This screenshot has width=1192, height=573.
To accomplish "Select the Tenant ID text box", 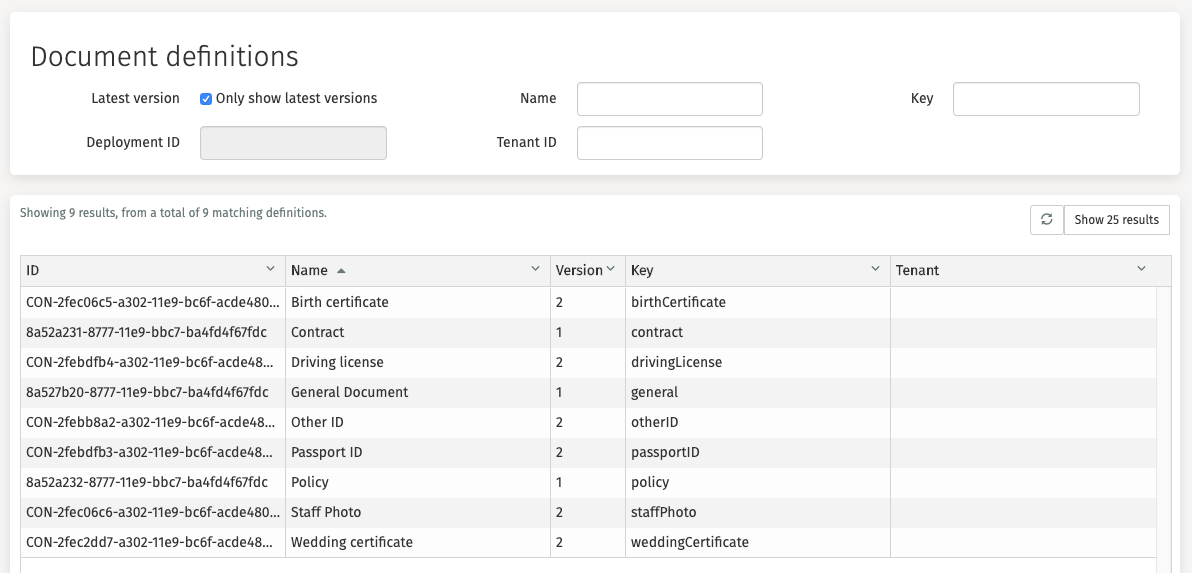I will [x=669, y=143].
